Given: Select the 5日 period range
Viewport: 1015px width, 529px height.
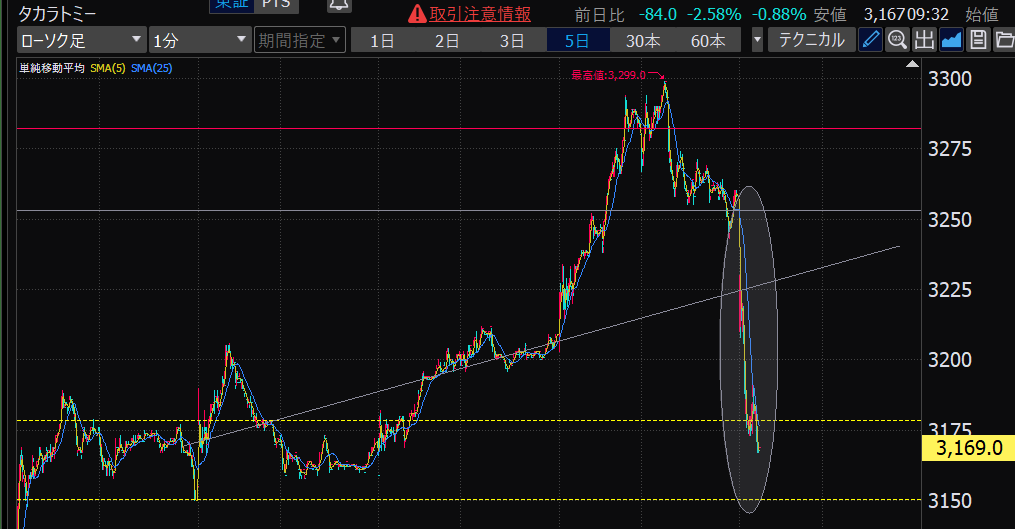Looking at the screenshot, I should (x=577, y=41).
